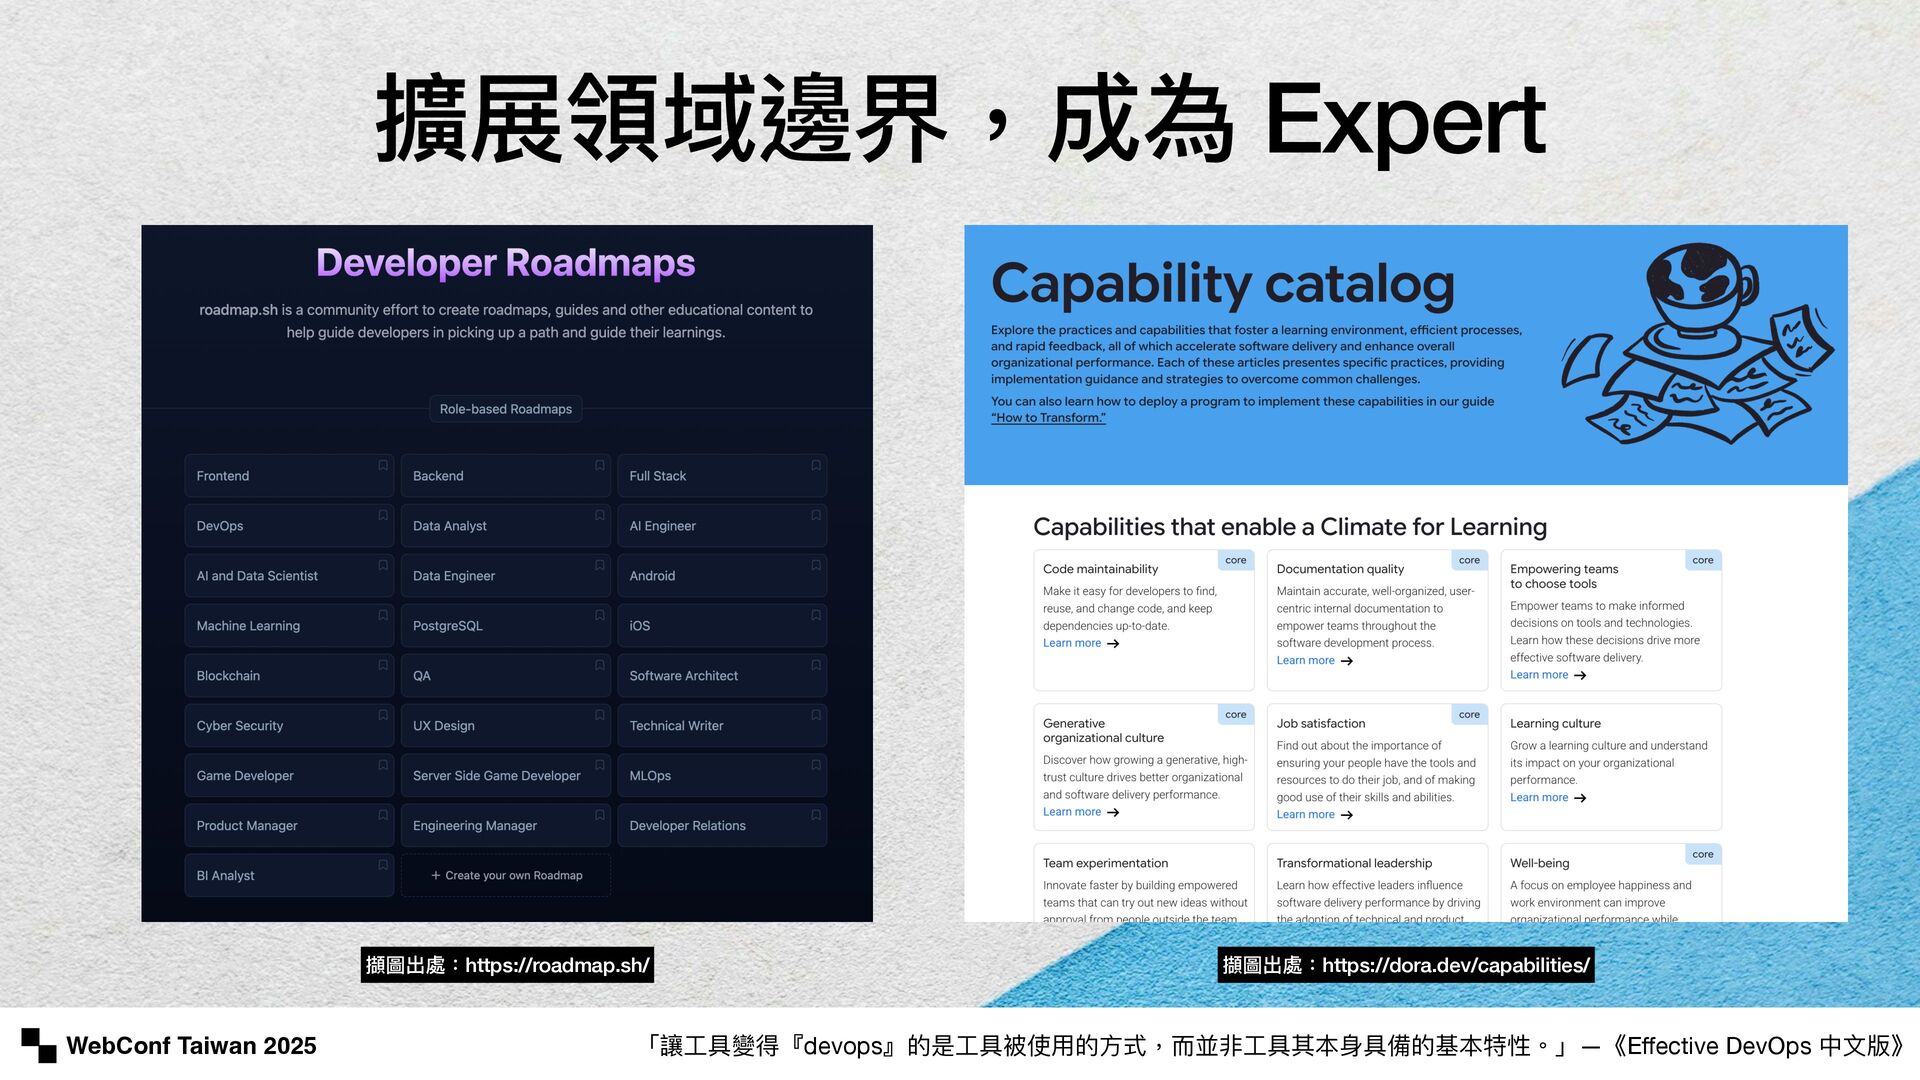Click core tag on Well-being card

click(x=1702, y=855)
